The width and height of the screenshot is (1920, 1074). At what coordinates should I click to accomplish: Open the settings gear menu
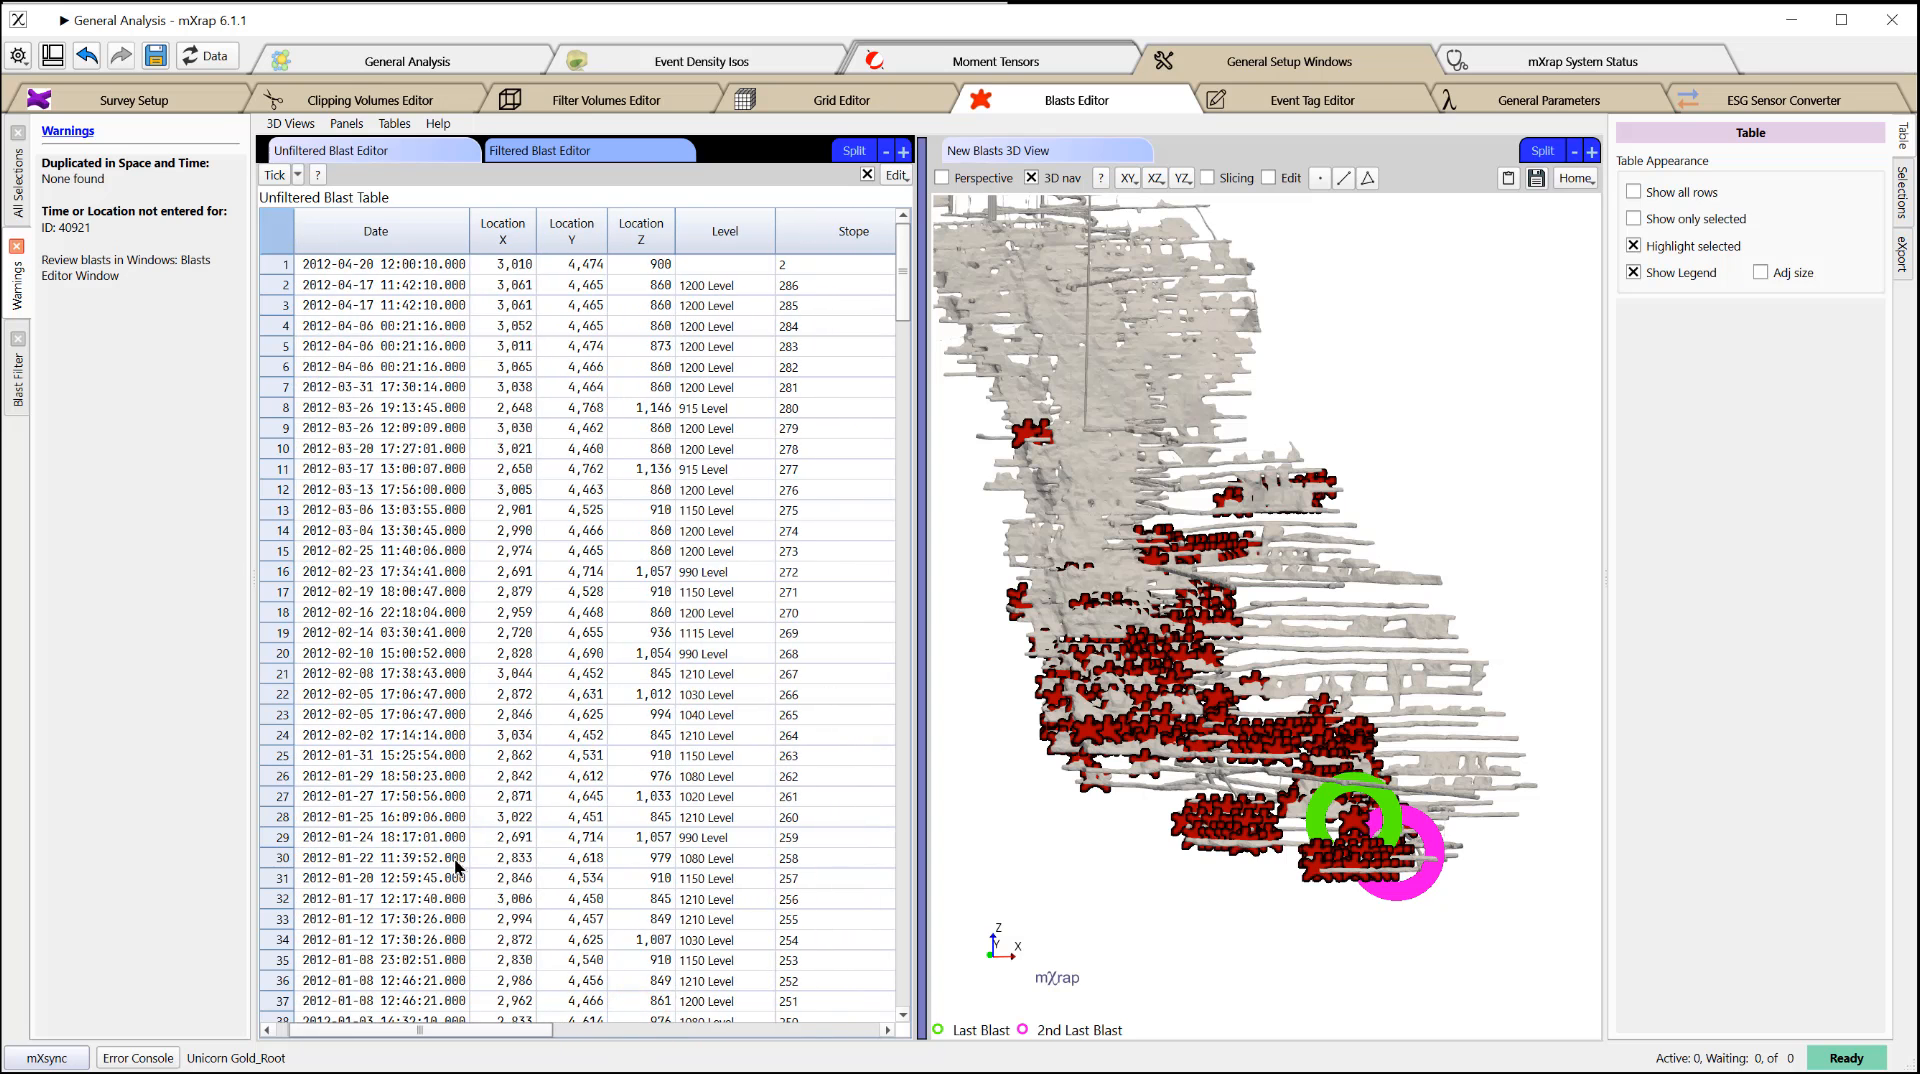[x=19, y=56]
